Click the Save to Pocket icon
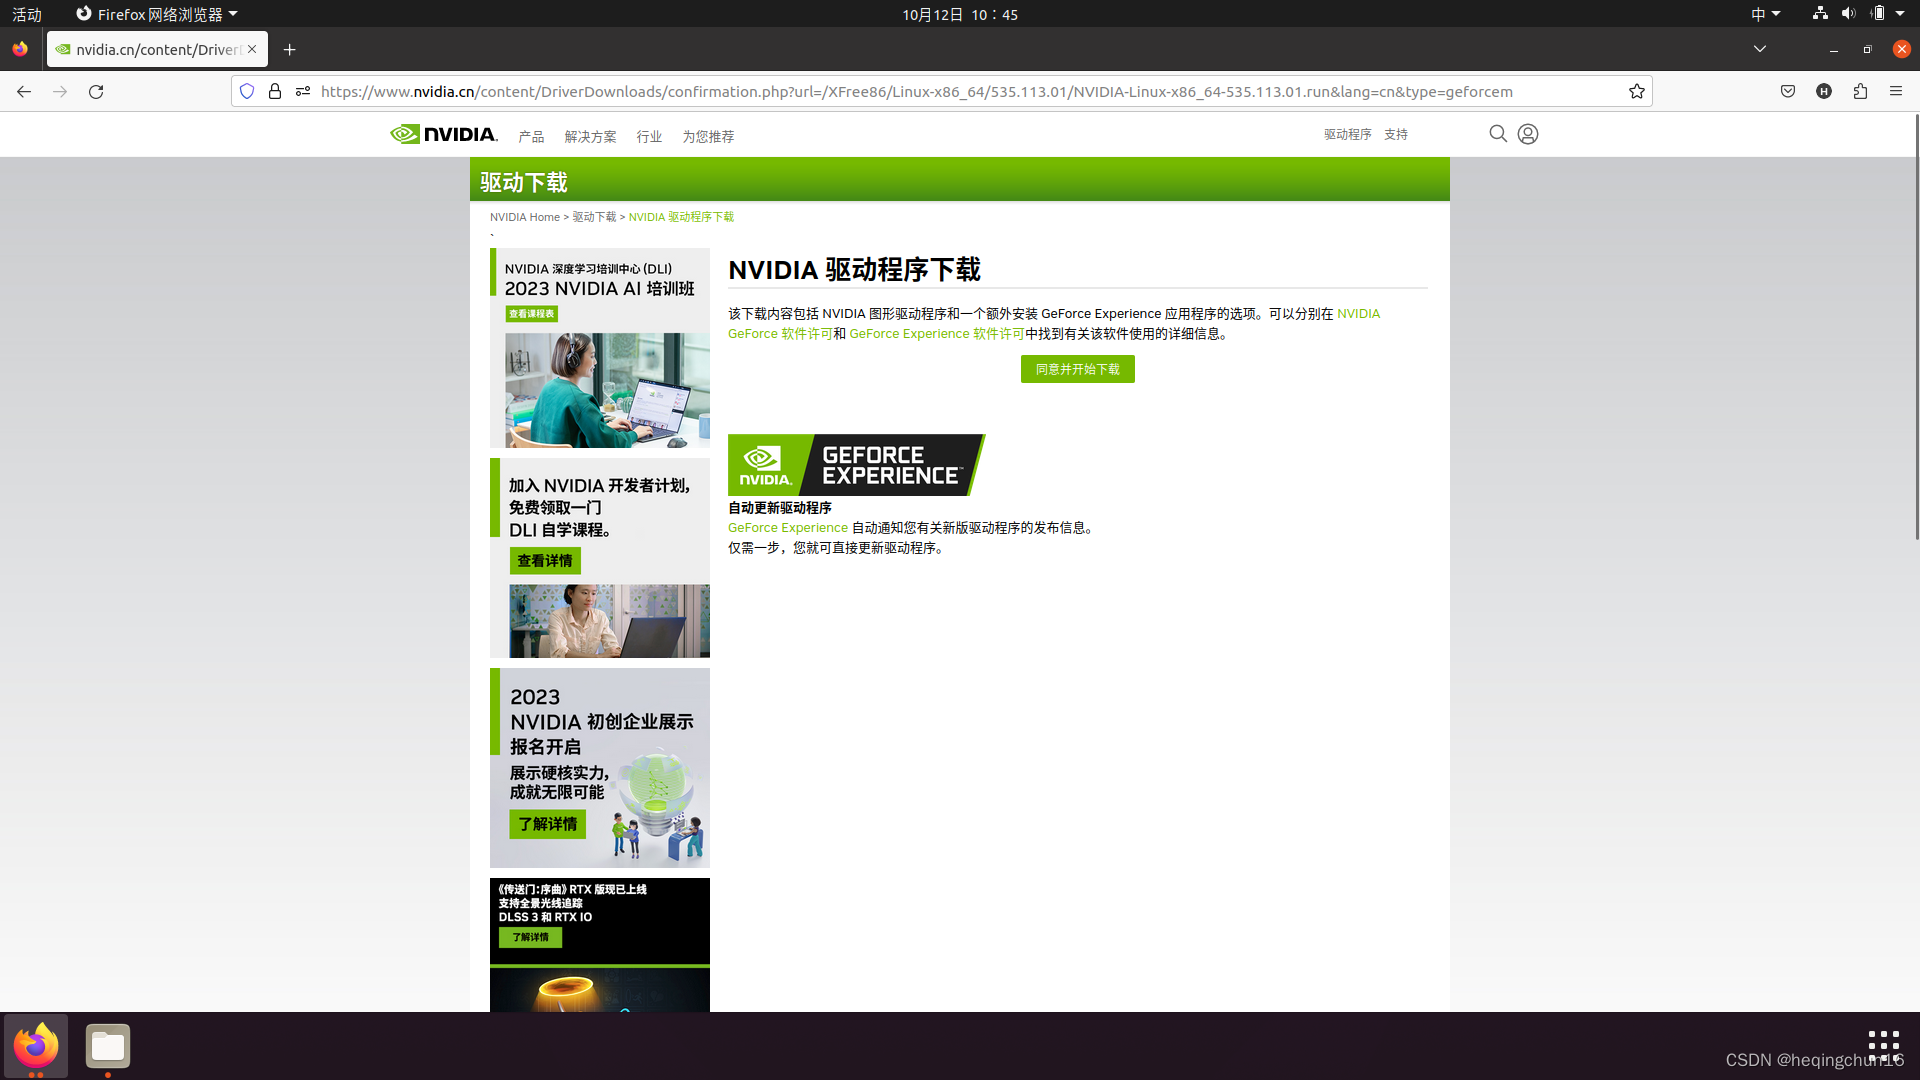 point(1788,91)
